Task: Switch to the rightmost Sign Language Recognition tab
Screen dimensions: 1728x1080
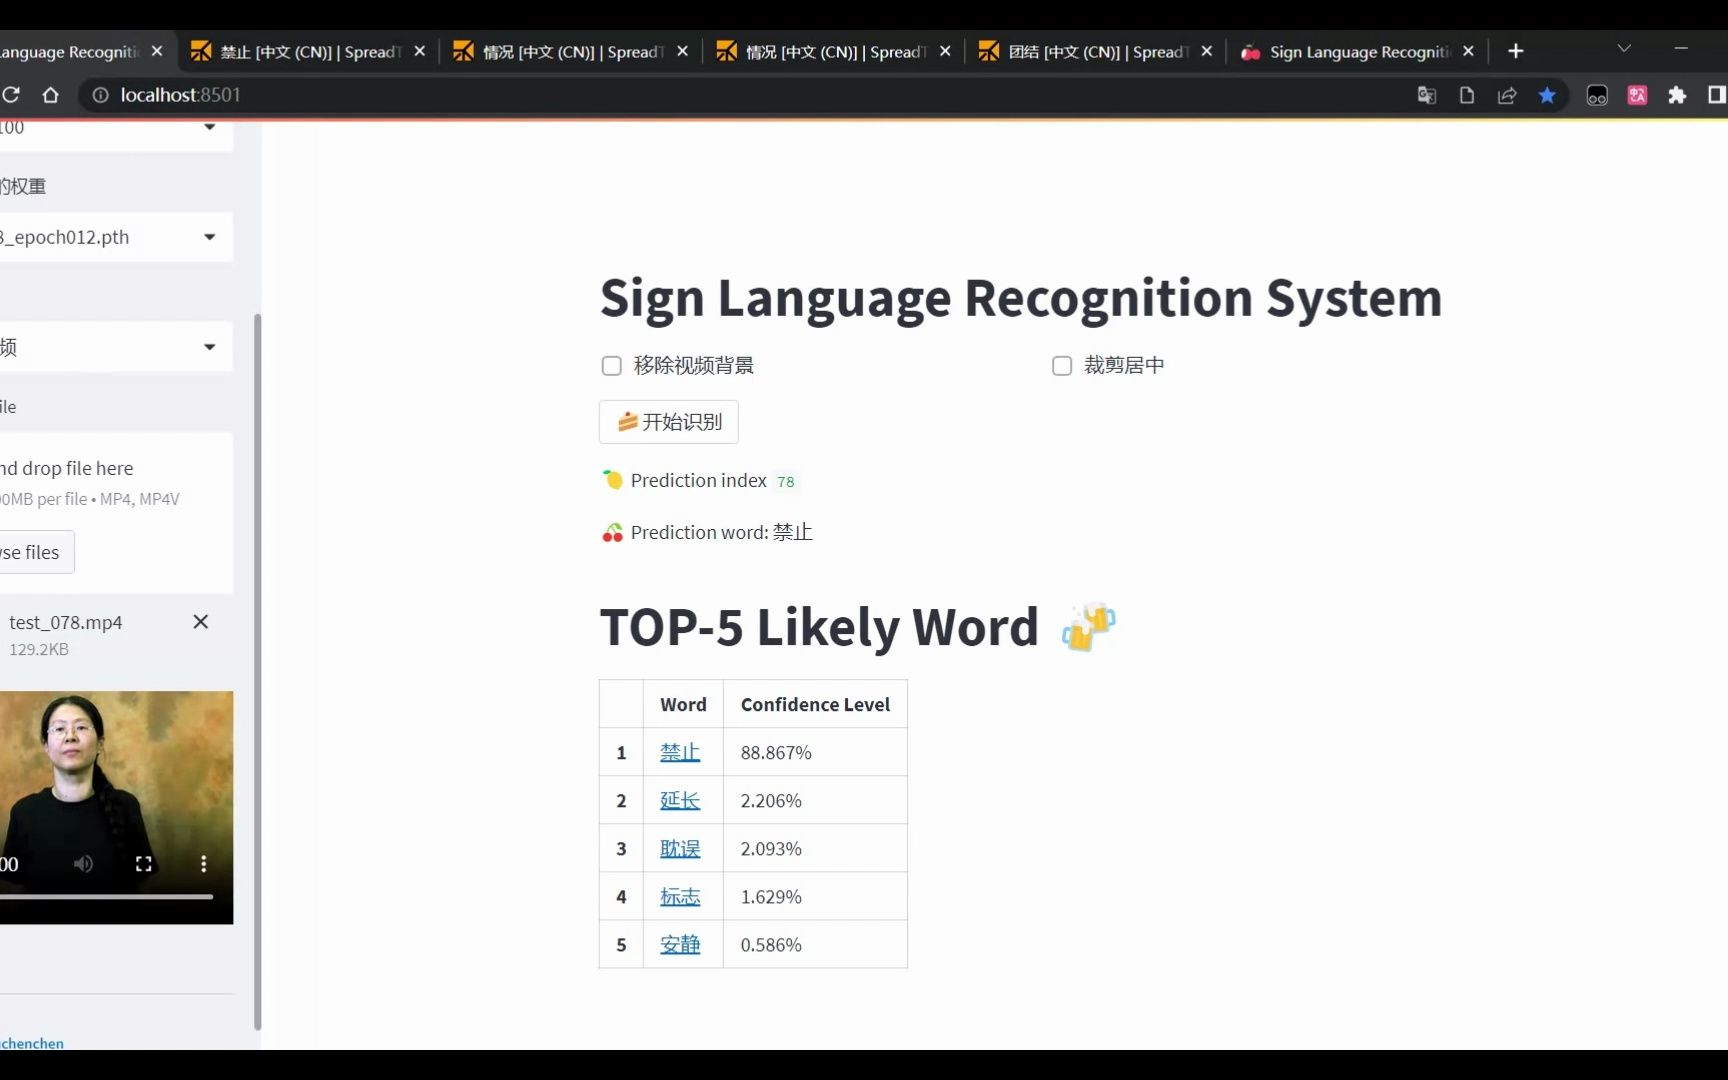Action: point(1358,51)
